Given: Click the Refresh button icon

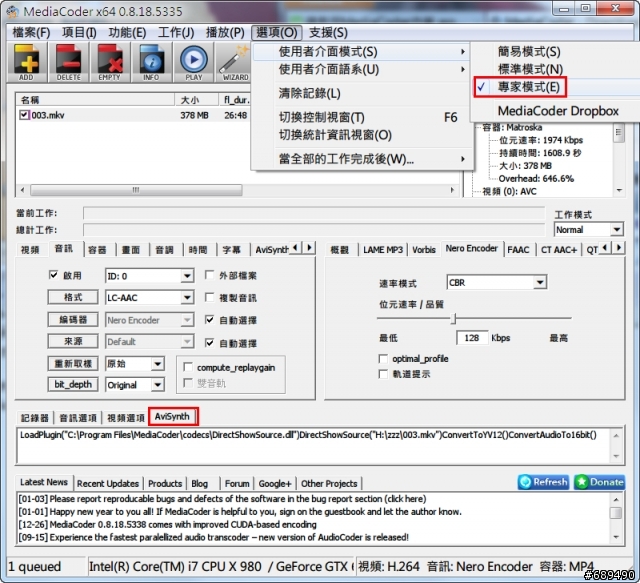Looking at the screenshot, I should (543, 482).
